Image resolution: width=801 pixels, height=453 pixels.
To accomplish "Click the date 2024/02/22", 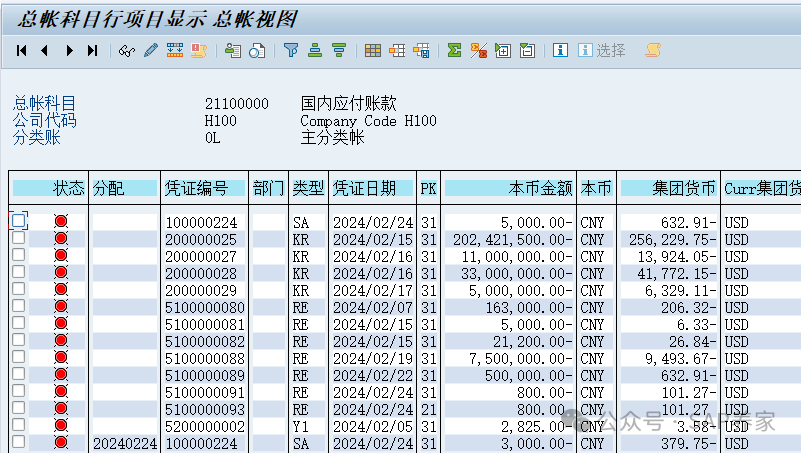I will click(x=373, y=376).
